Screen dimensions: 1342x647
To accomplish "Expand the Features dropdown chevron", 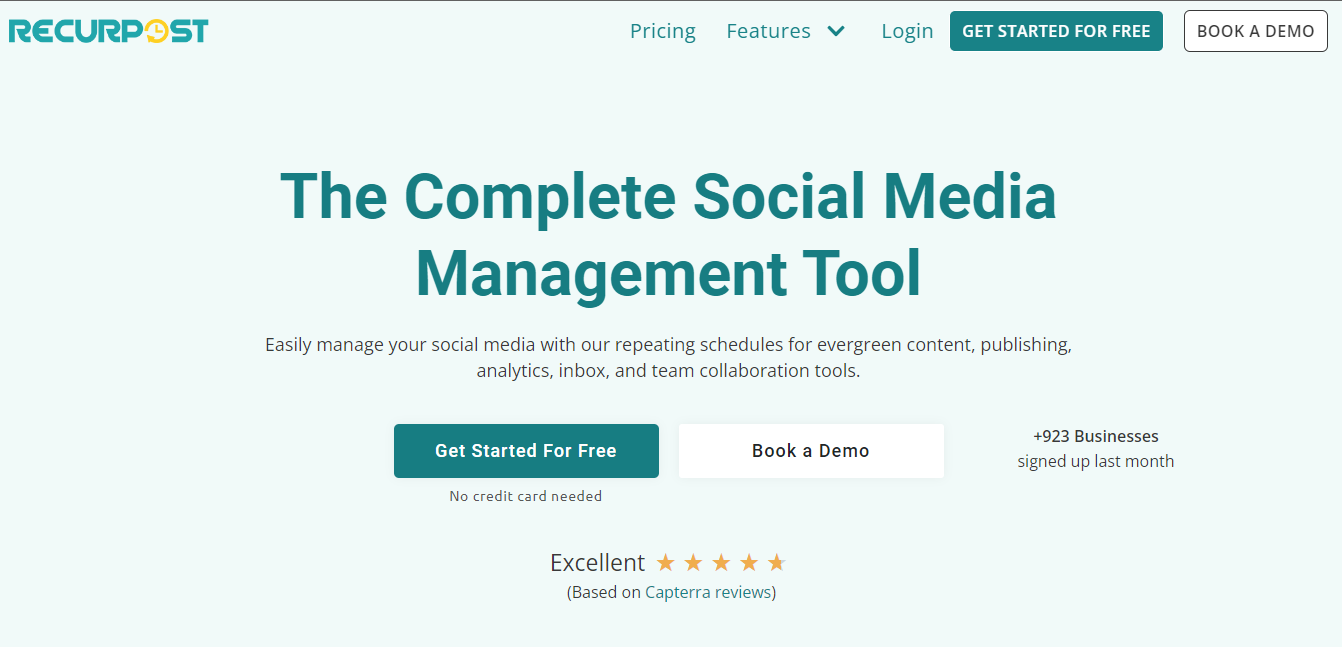I will (x=836, y=31).
